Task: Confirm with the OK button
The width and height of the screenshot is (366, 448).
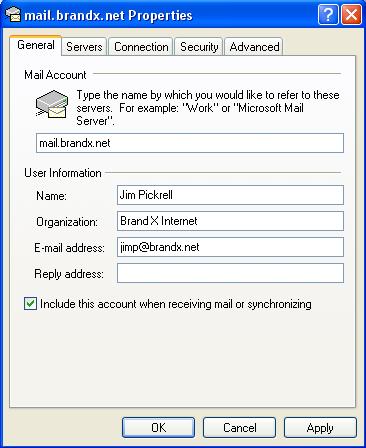Action: click(158, 428)
